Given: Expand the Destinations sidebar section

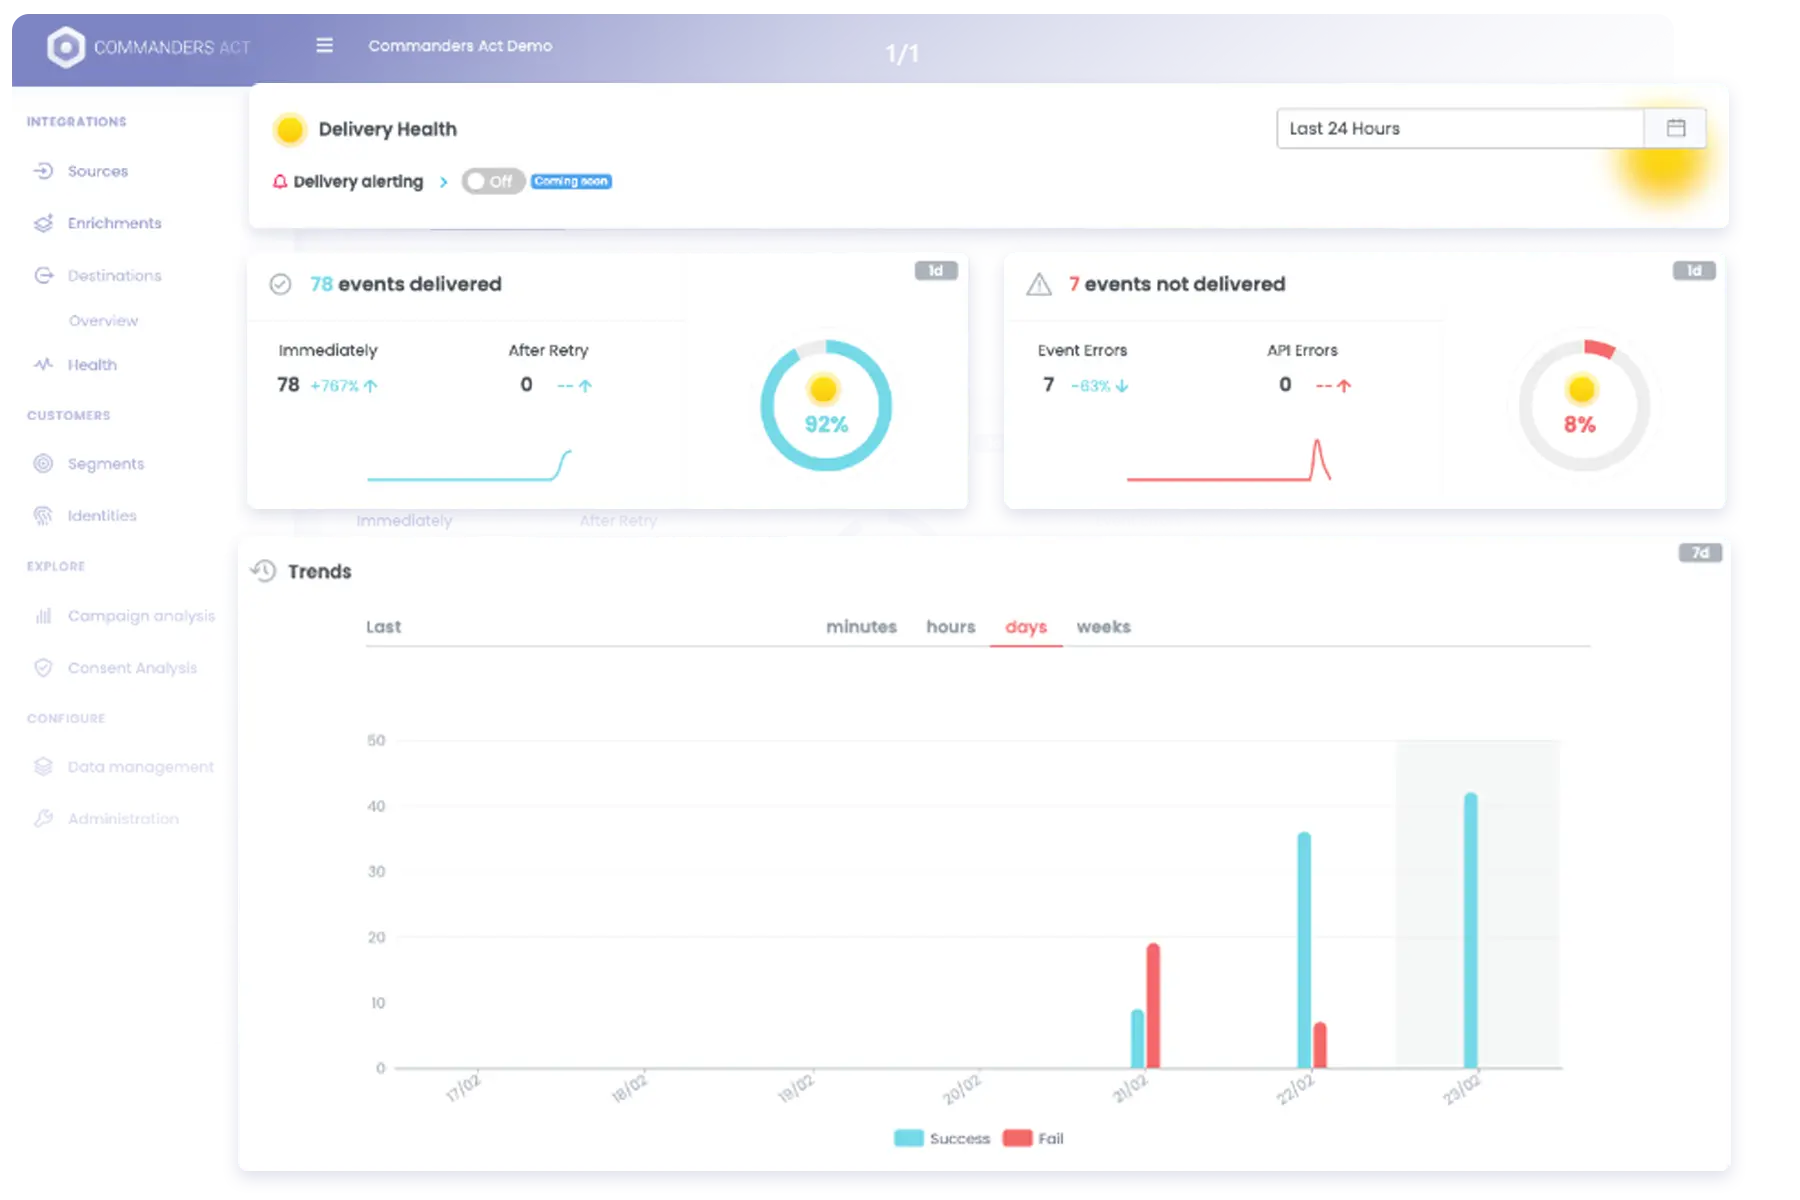Looking at the screenshot, I should [114, 275].
